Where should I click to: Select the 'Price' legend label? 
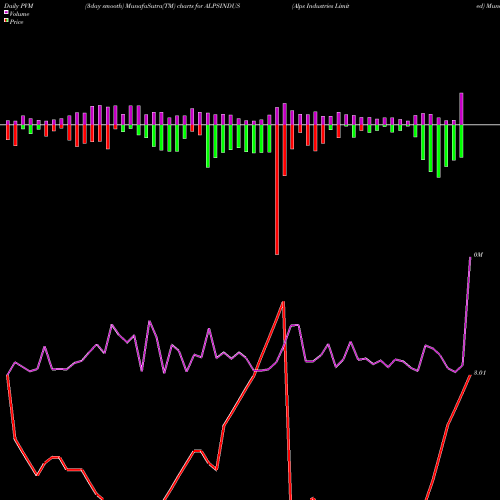[16, 22]
